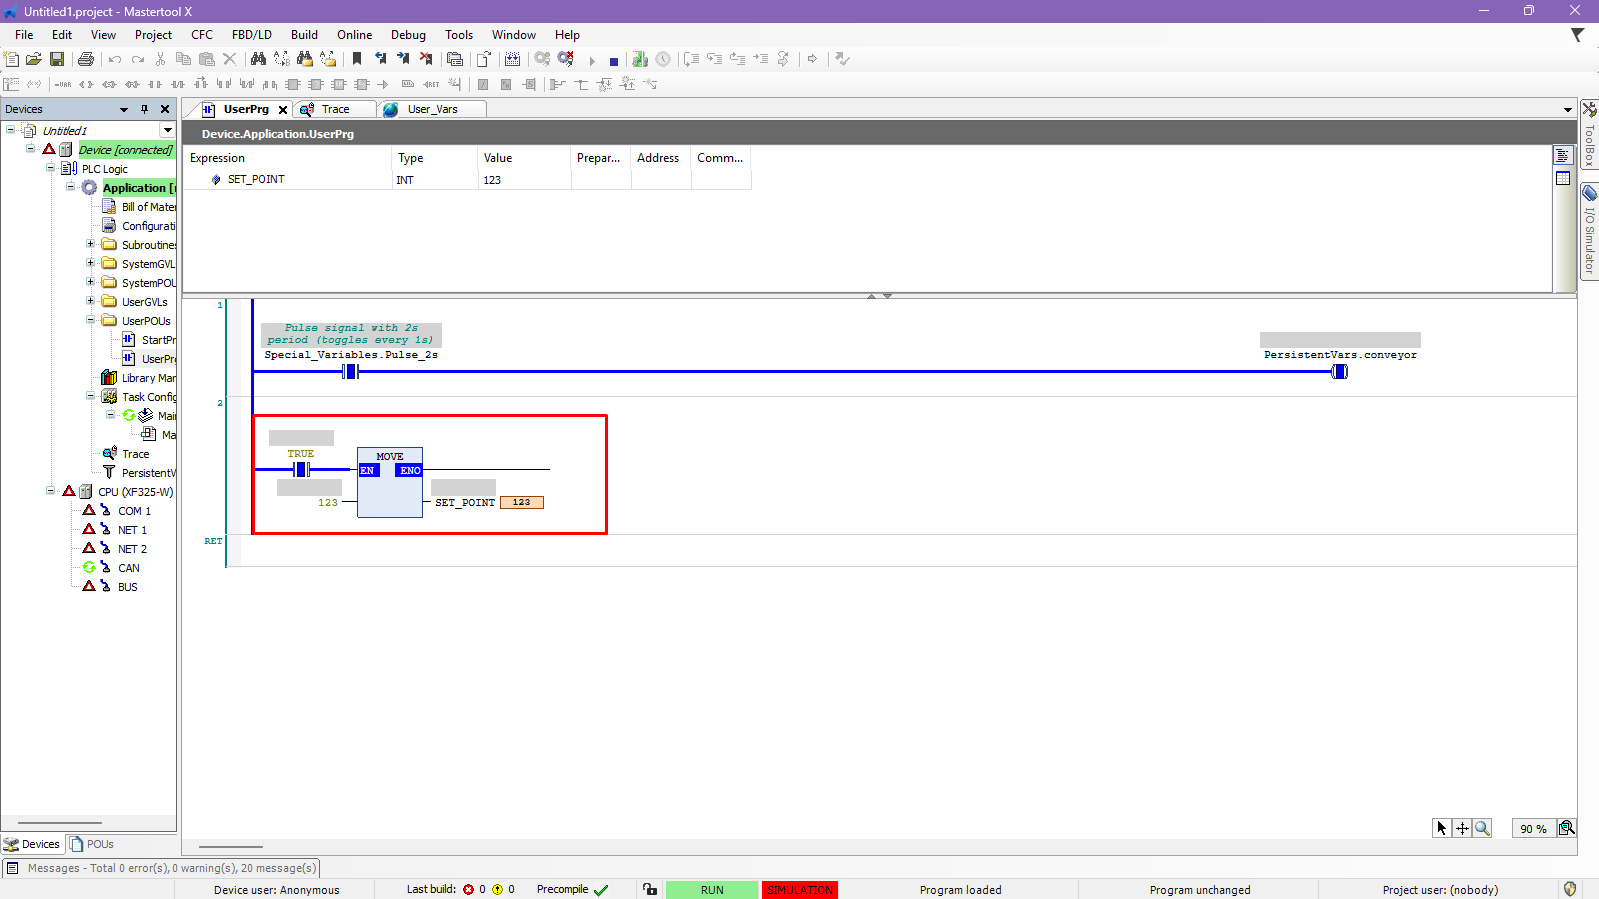
Task: Click the Open project folder icon
Action: (34, 59)
